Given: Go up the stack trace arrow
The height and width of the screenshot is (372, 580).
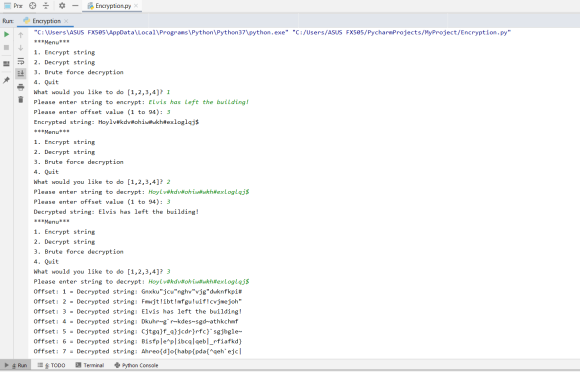Looking at the screenshot, I should point(21,35).
